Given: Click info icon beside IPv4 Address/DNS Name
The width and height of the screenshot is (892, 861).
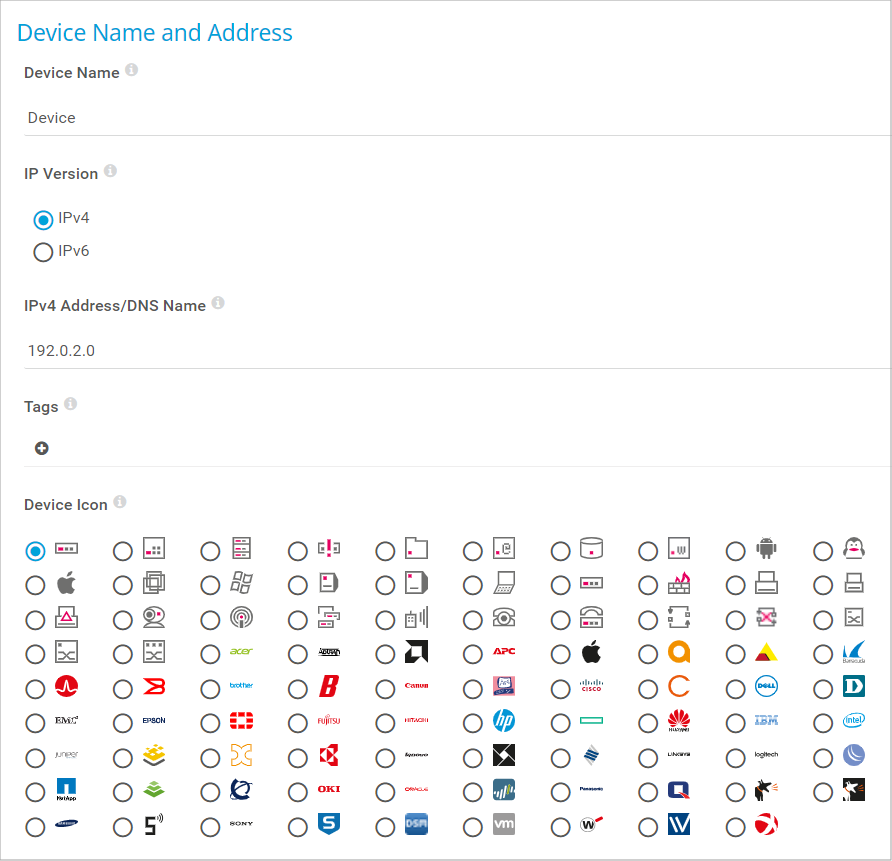Looking at the screenshot, I should click(x=218, y=303).
